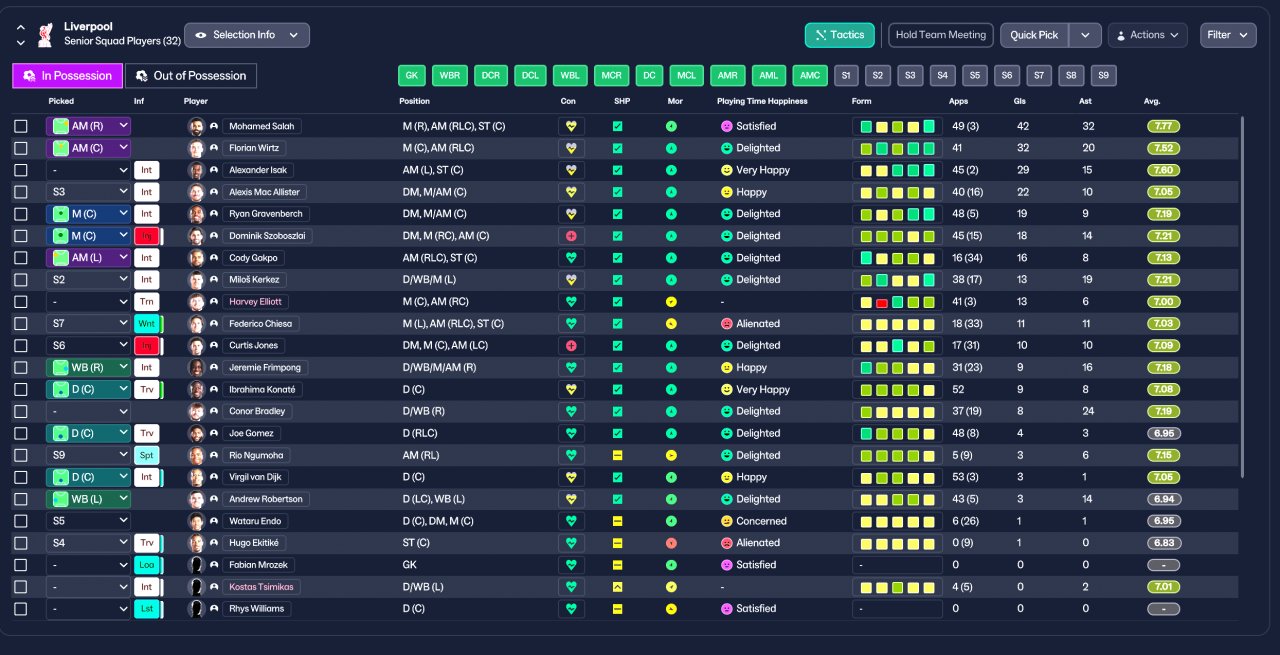1280x655 pixels.
Task: Select the AMC position chip
Action: 810,76
